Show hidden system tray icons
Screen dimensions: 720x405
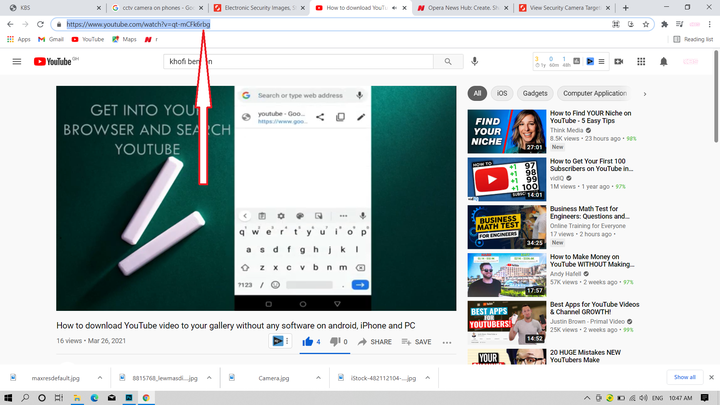587,398
